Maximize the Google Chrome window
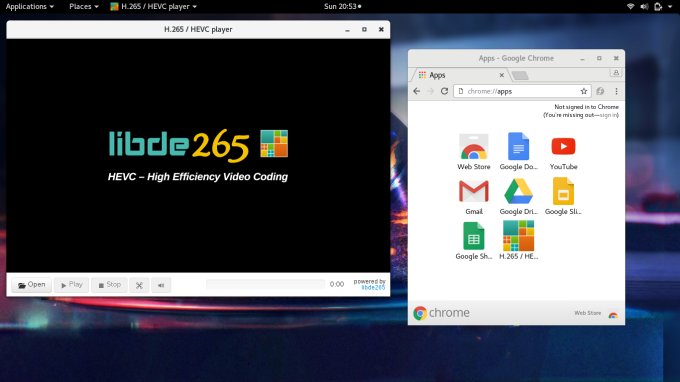The image size is (680, 382). 599,58
